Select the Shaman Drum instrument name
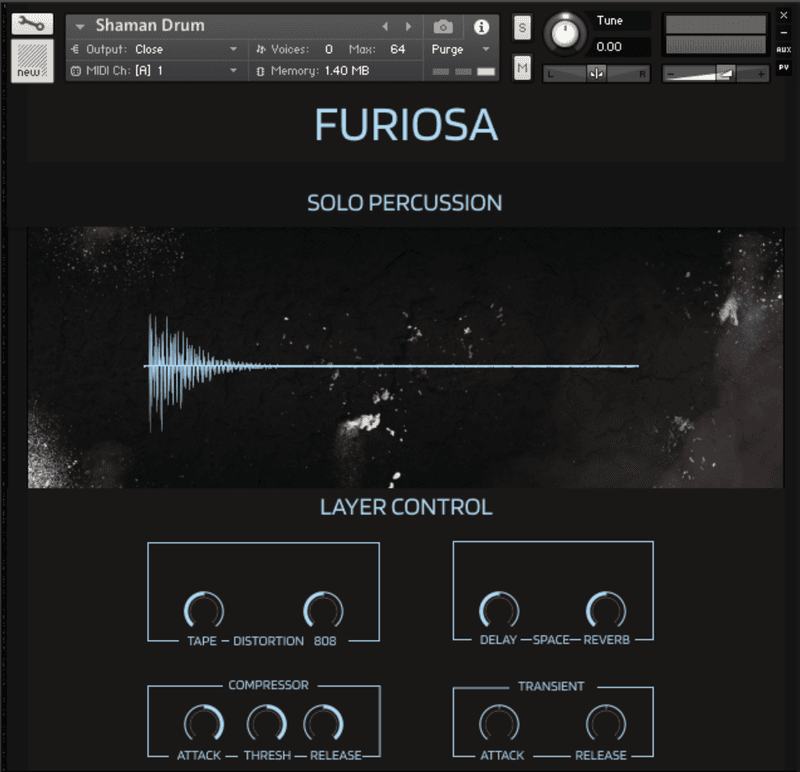Screen dimensions: 800x772 click(x=150, y=26)
